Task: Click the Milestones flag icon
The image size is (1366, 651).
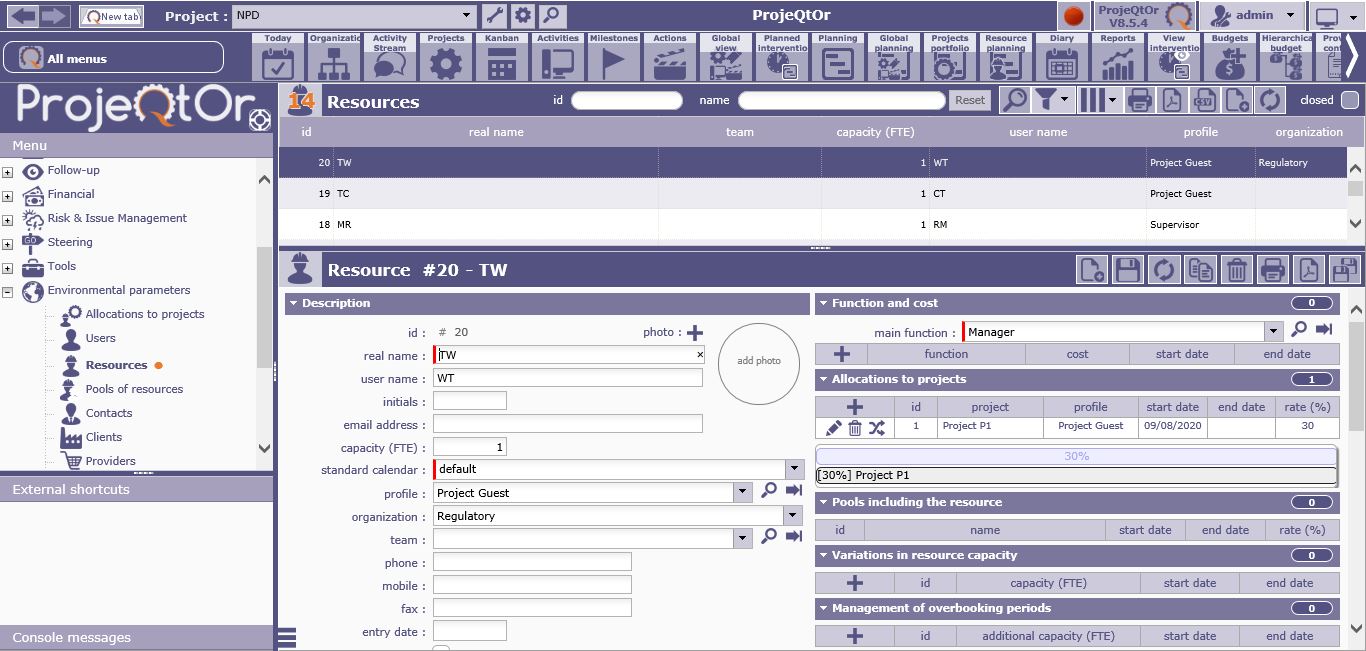Action: click(613, 58)
